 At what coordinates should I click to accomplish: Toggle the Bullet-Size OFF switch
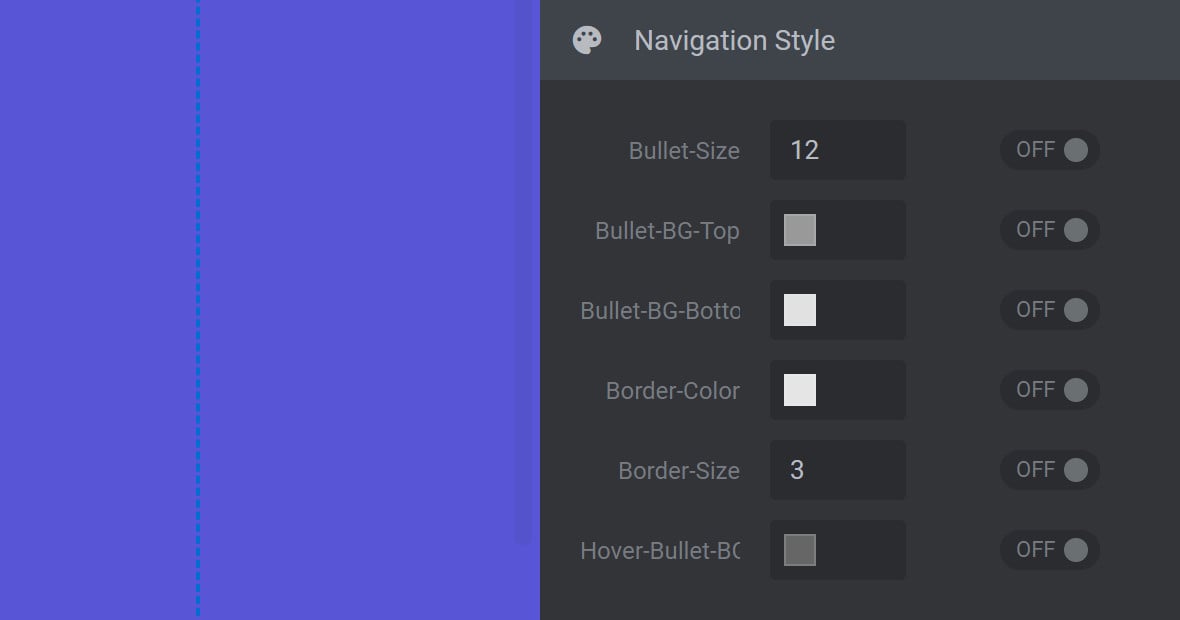[1050, 150]
